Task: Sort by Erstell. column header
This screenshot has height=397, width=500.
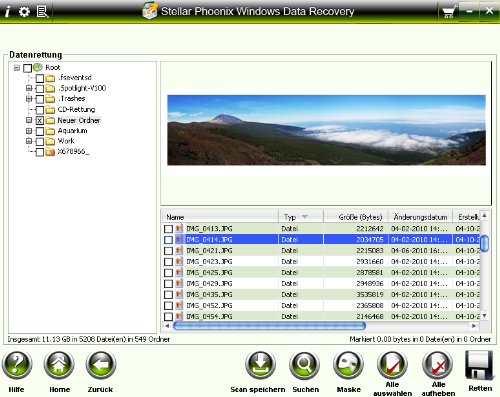Action: 466,217
